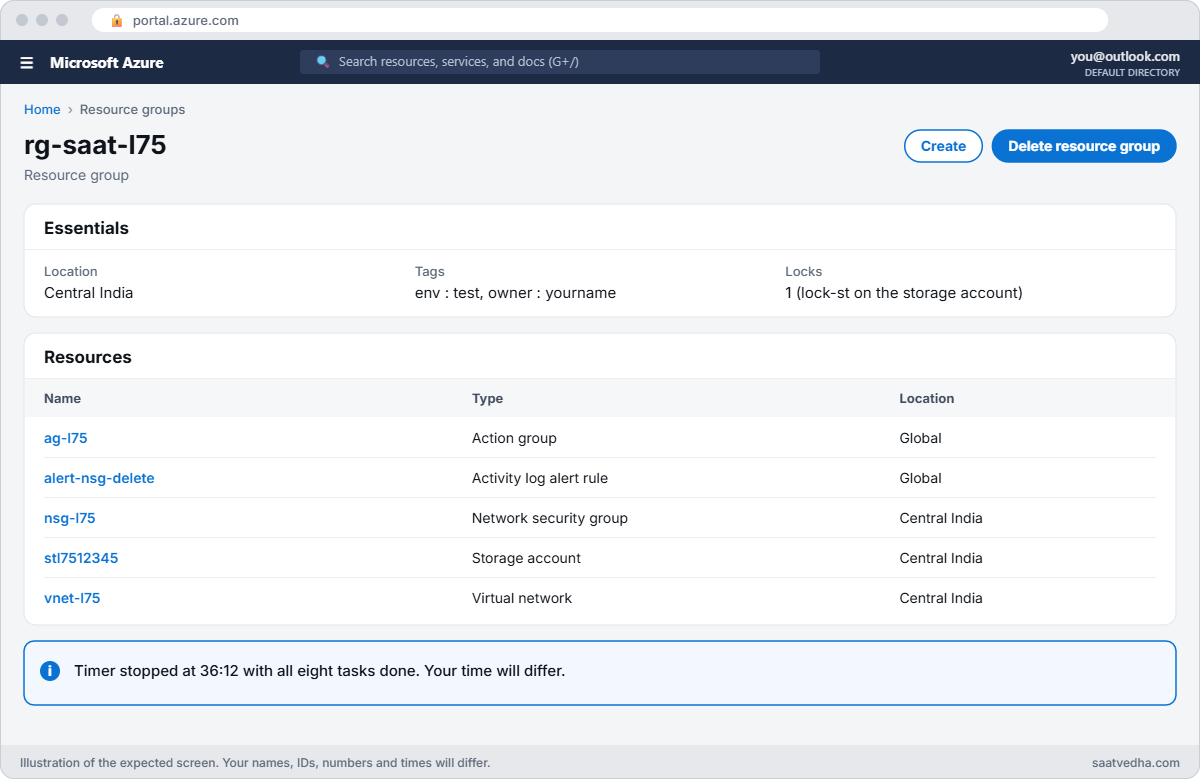The height and width of the screenshot is (779, 1200).
Task: Click the rg-saat-l75 page title
Action: pyautogui.click(x=95, y=145)
